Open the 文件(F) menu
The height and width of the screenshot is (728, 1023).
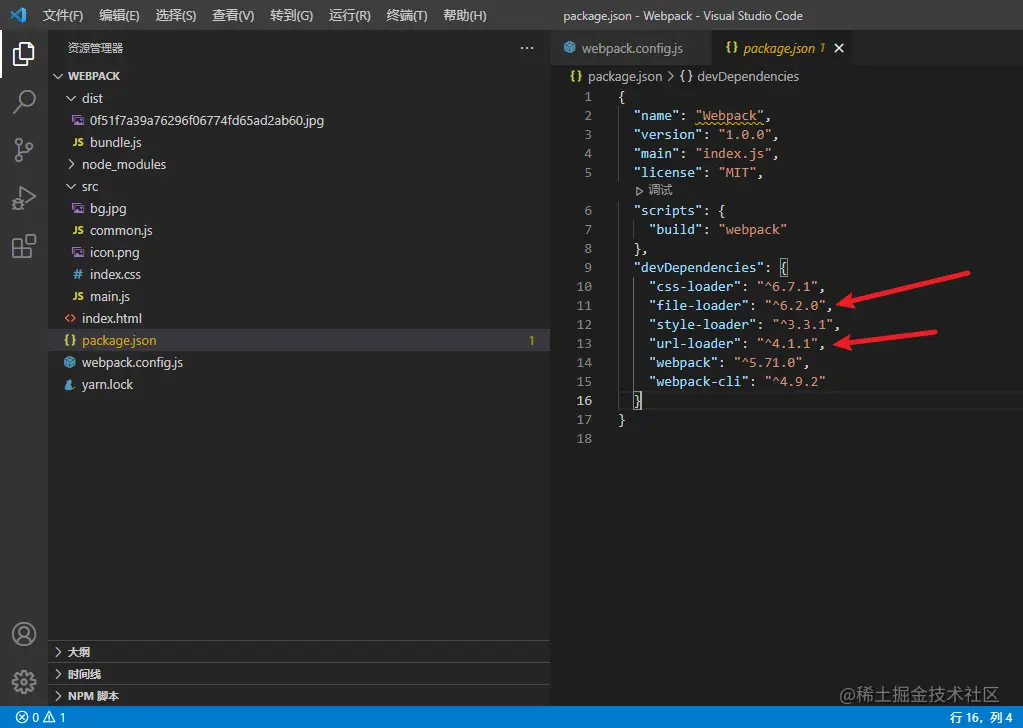63,16
